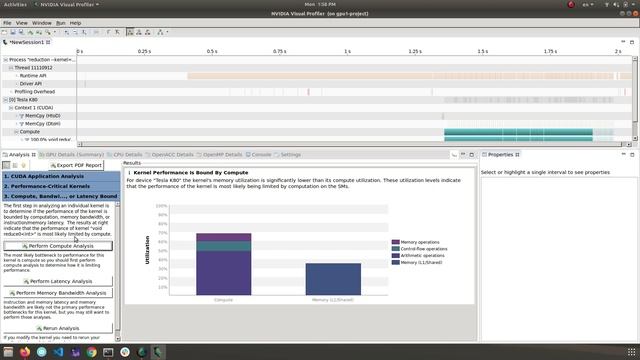Click the zoom out timeline icon
The image size is (640, 360).
click(x=75, y=32)
